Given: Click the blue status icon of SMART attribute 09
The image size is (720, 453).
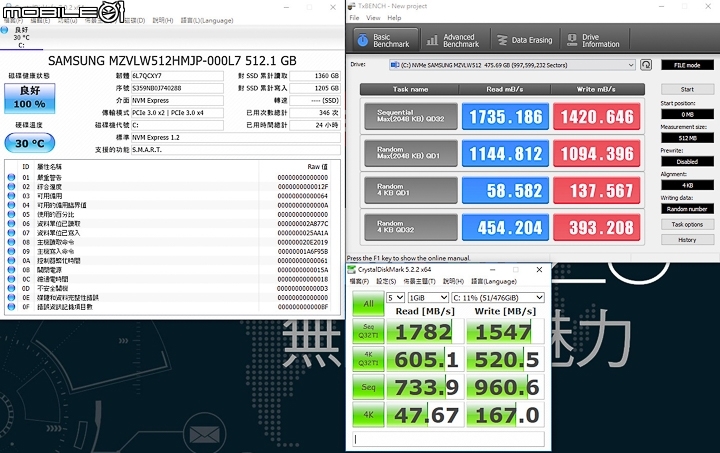Looking at the screenshot, I should click(x=11, y=251).
